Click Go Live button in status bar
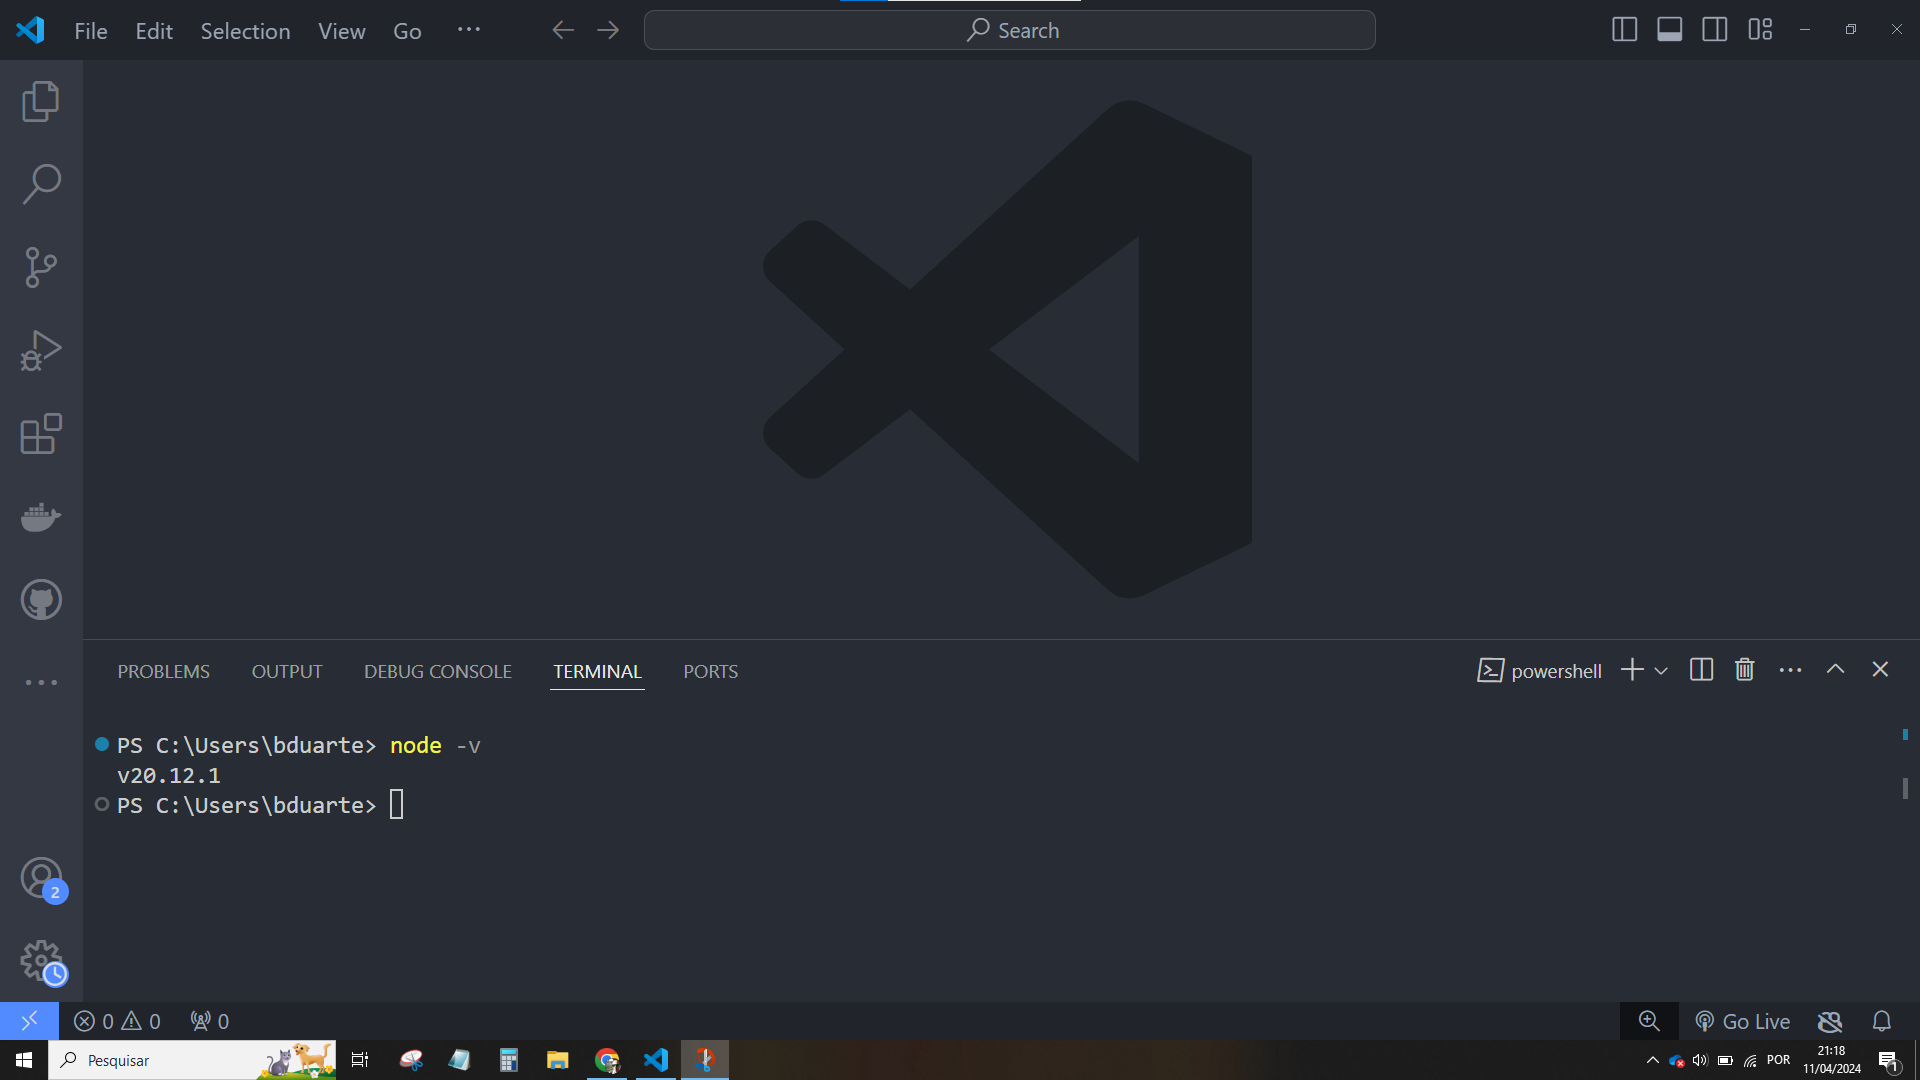The image size is (1920, 1080). (x=1743, y=1021)
